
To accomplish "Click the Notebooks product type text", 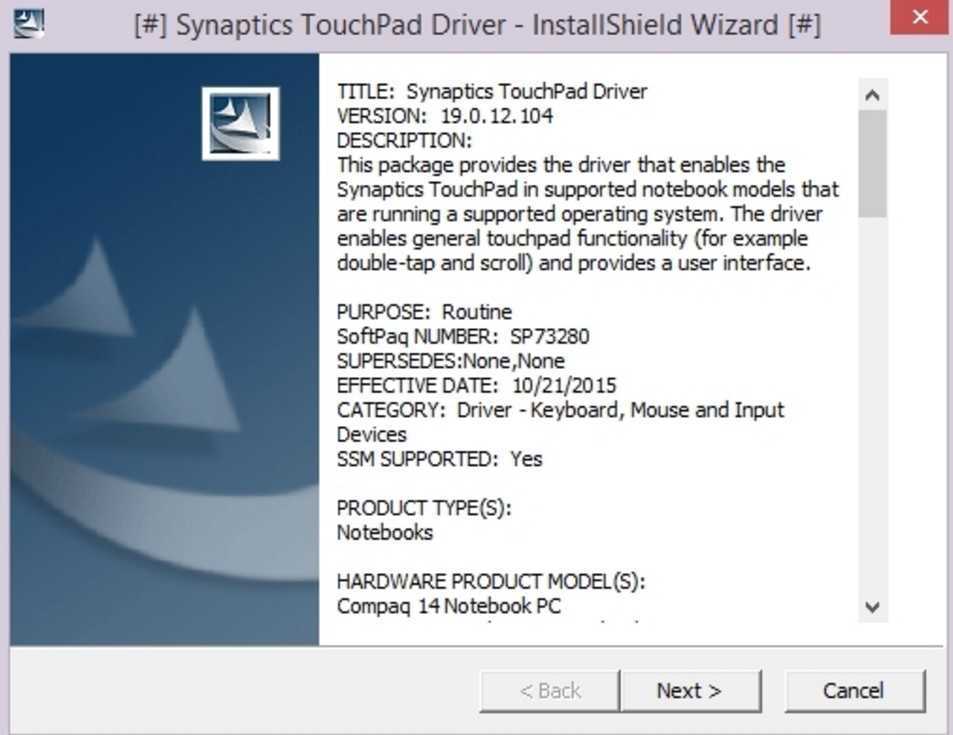I will (x=385, y=533).
